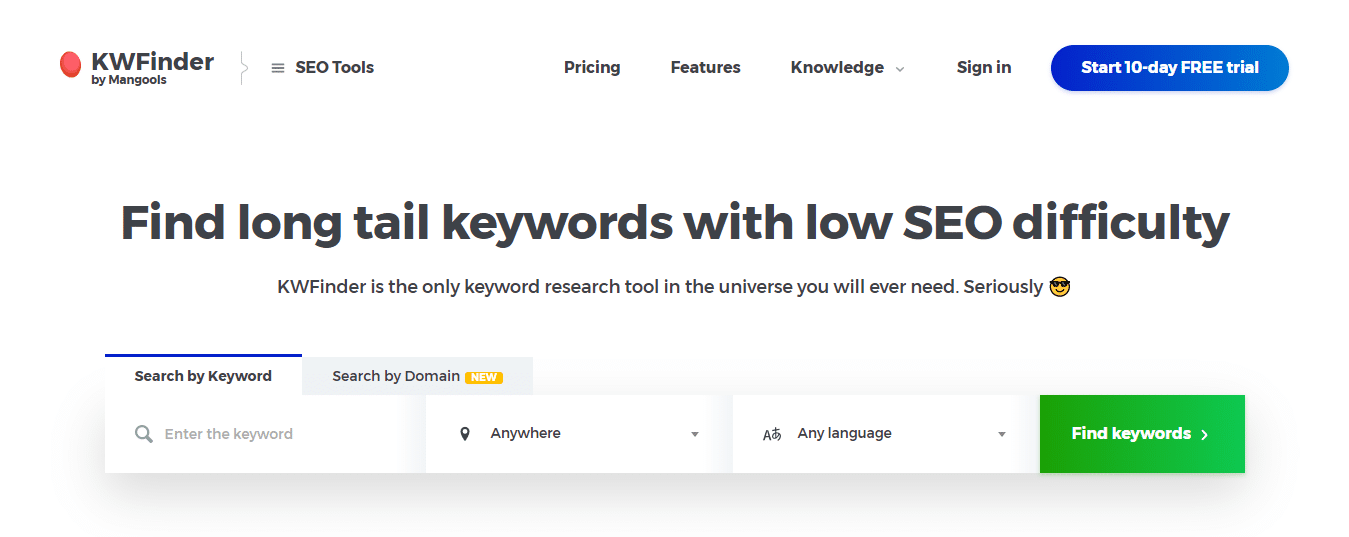Viewport: 1349px width, 537px height.
Task: Click the language translation icon
Action: (x=772, y=434)
